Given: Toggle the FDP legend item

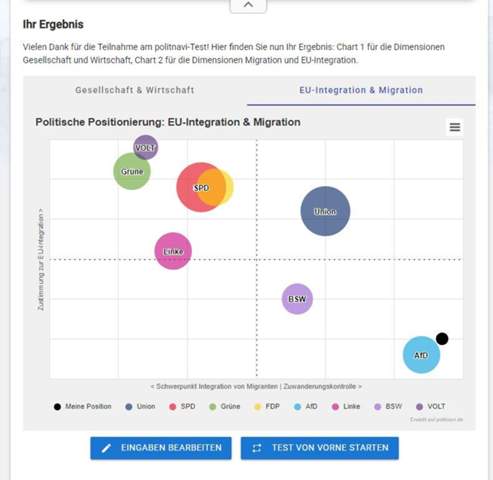Looking at the screenshot, I should point(267,407).
